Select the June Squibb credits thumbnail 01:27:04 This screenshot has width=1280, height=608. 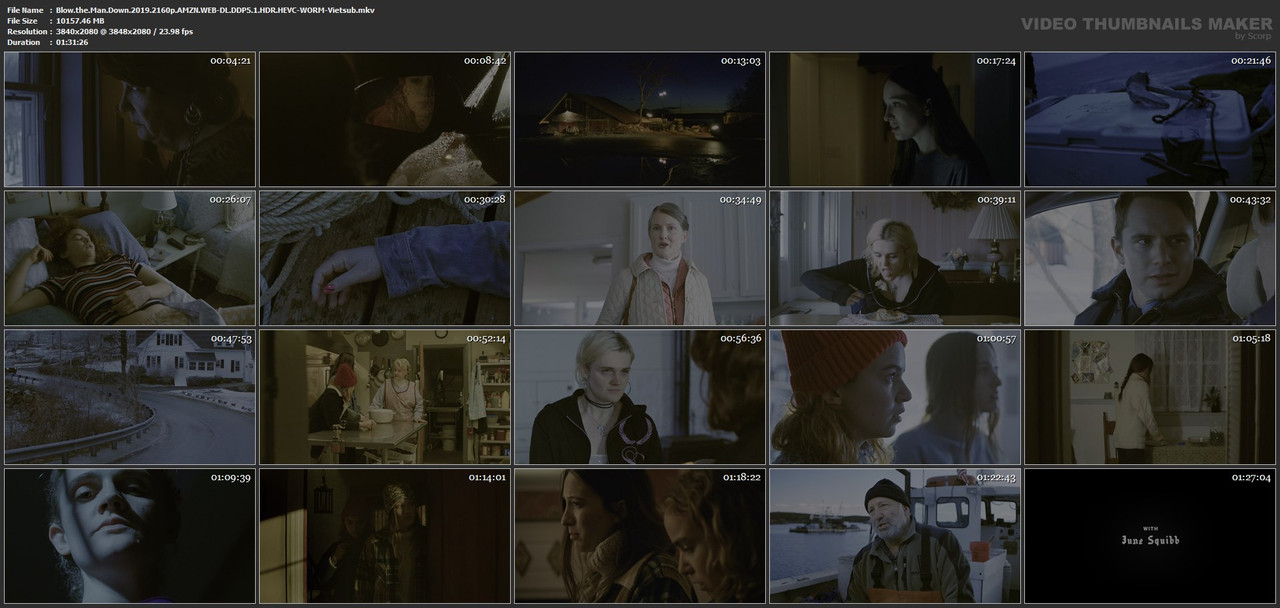[1150, 536]
